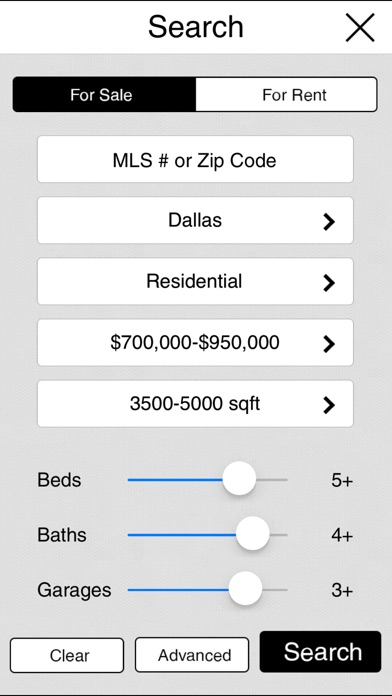Select the For Sale segment
Screen dimensions: 392x696
104,95
